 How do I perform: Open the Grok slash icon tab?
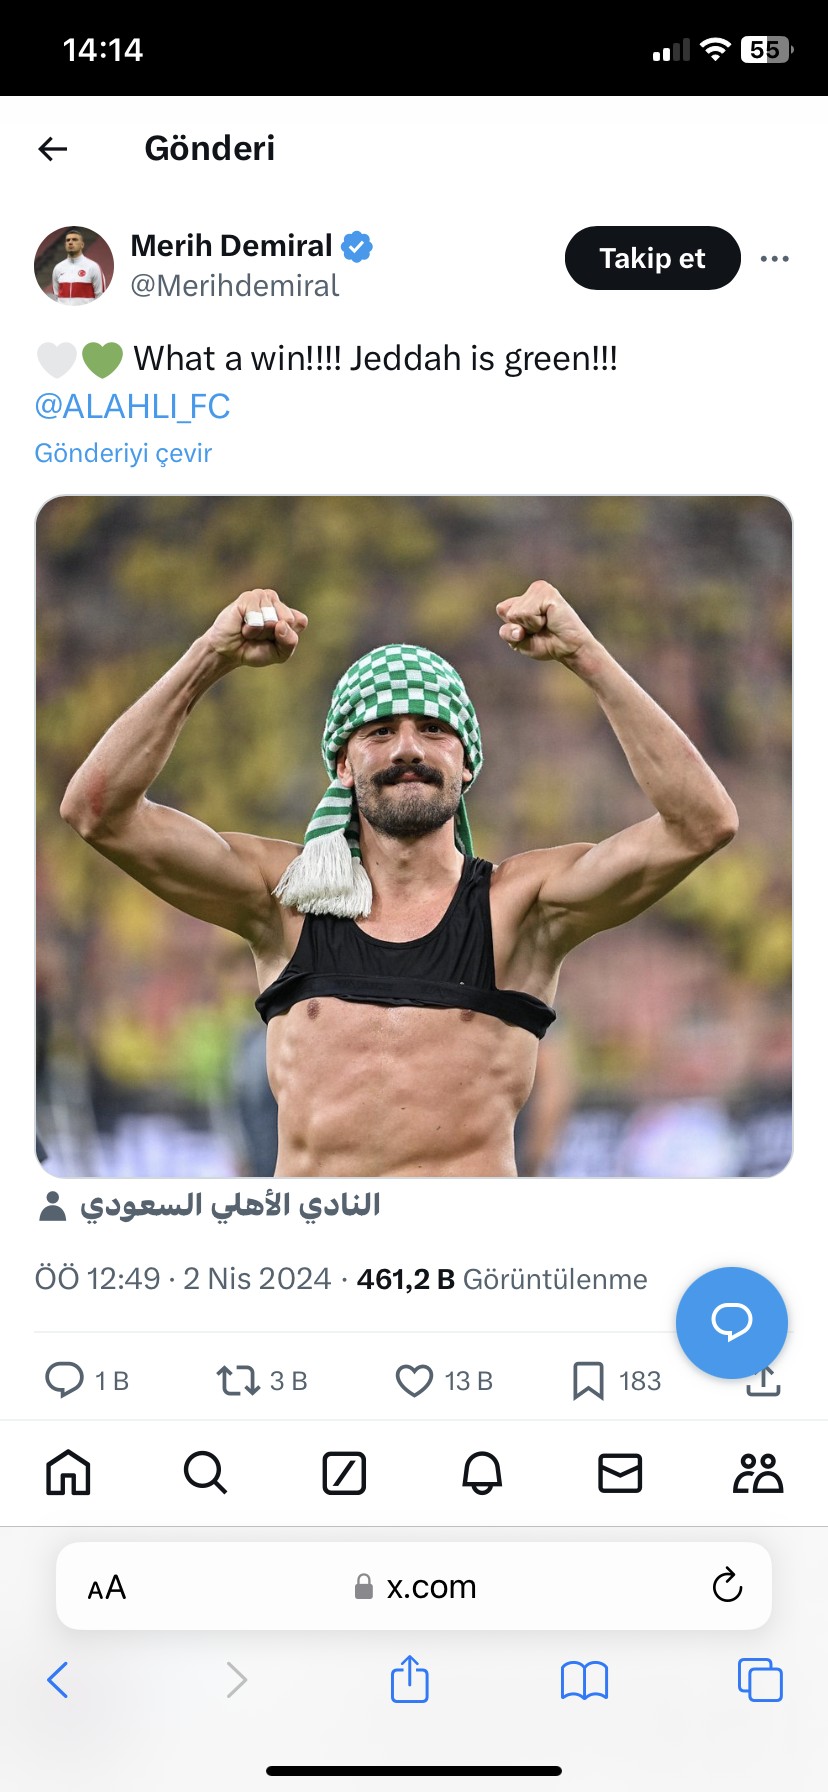pos(344,1473)
